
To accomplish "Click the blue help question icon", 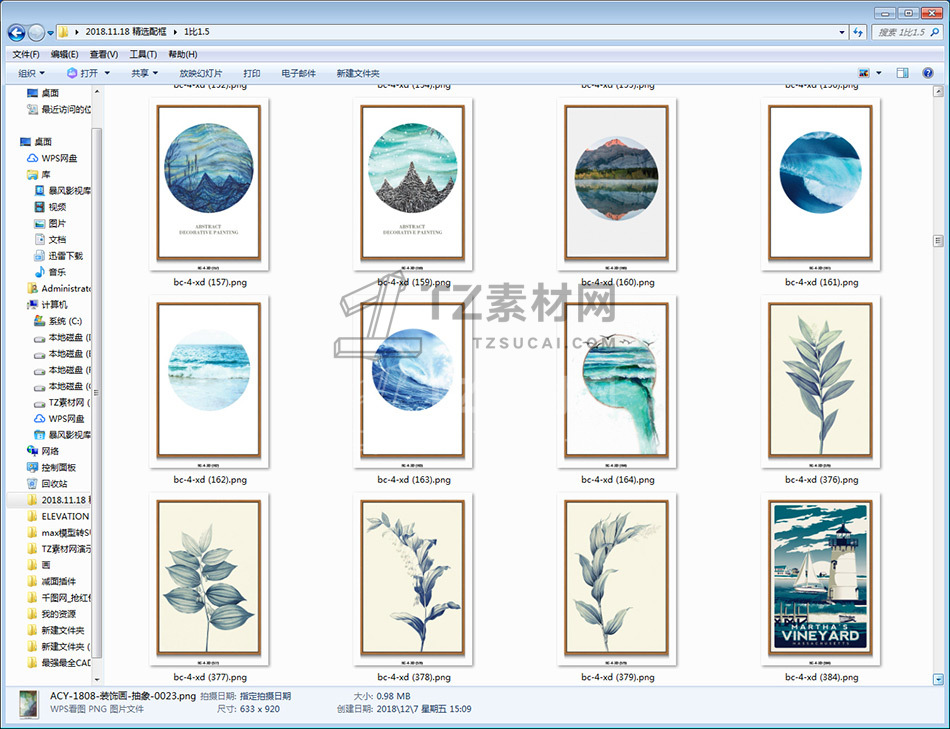I will coord(928,73).
